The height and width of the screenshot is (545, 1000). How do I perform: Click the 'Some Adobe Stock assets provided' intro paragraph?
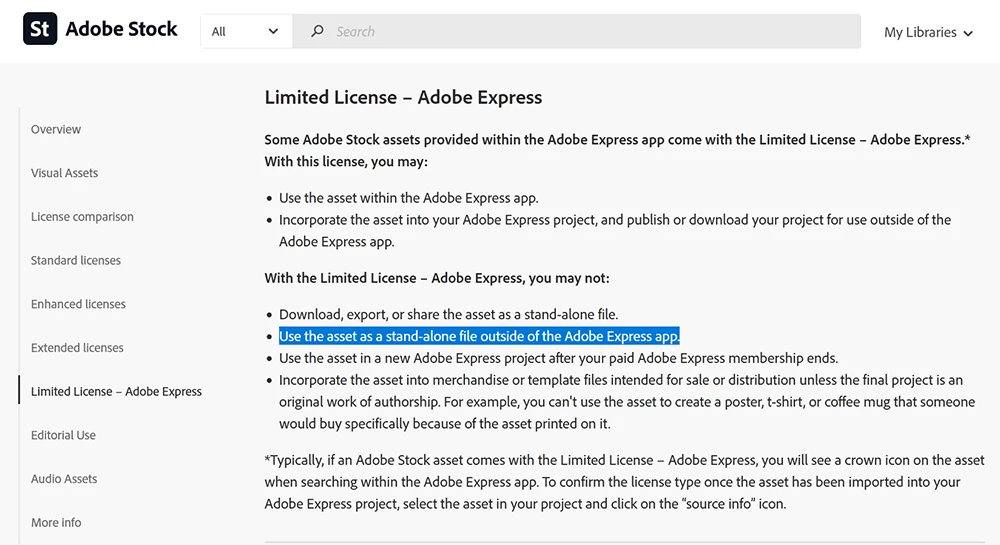pyautogui.click(x=617, y=150)
